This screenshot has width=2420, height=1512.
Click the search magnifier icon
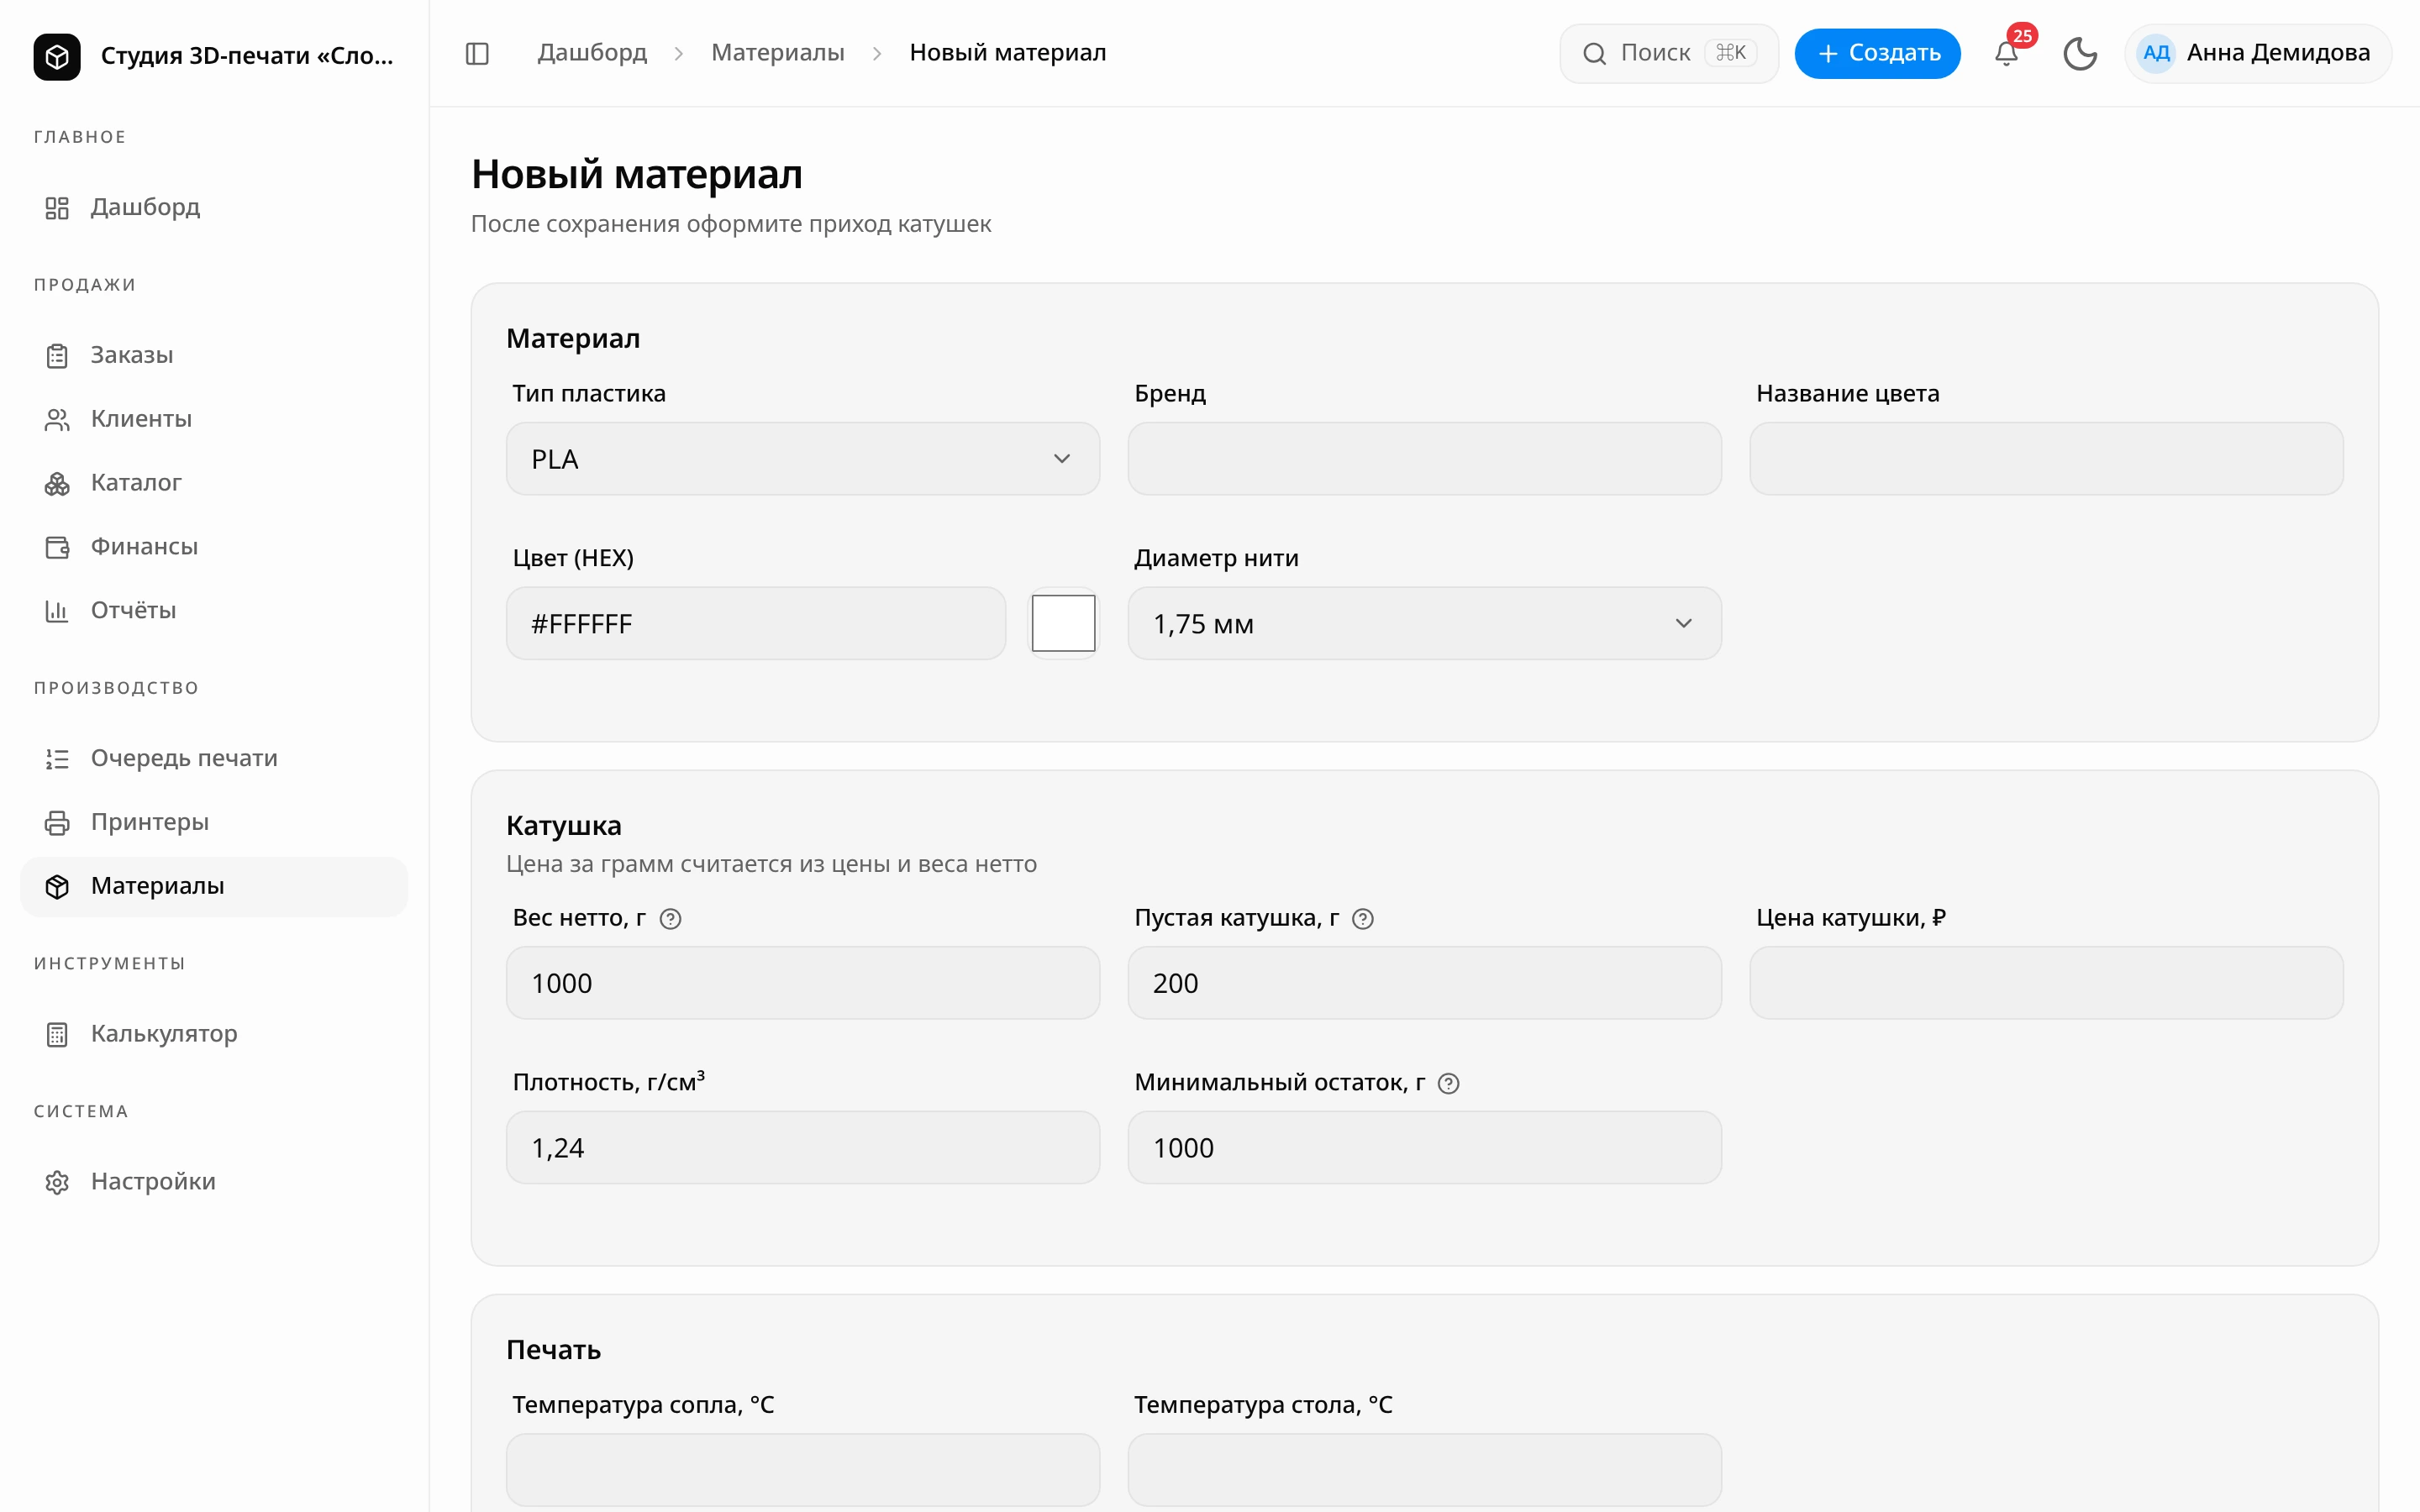click(x=1595, y=53)
